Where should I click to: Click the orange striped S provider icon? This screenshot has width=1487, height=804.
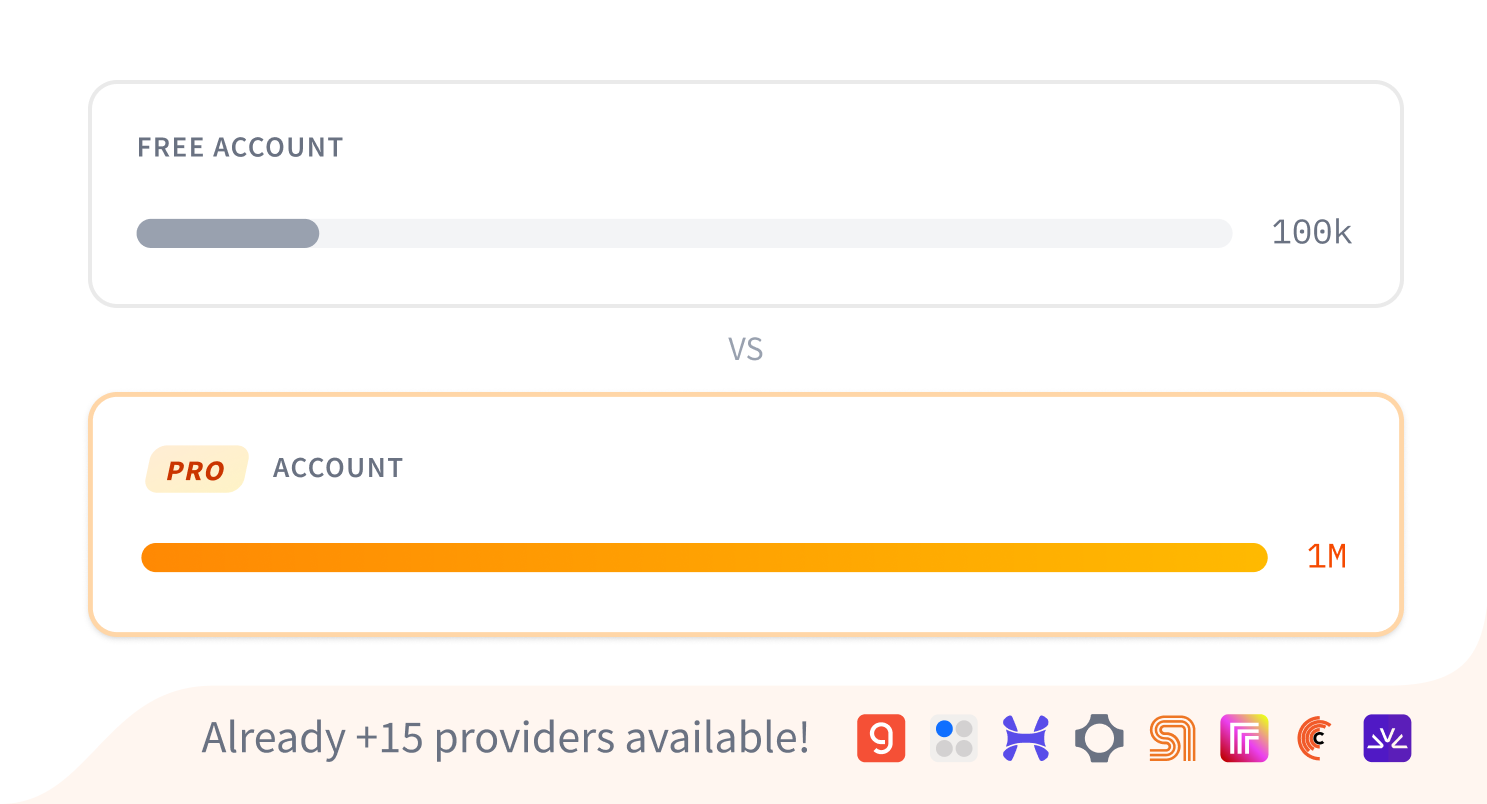click(x=1172, y=739)
